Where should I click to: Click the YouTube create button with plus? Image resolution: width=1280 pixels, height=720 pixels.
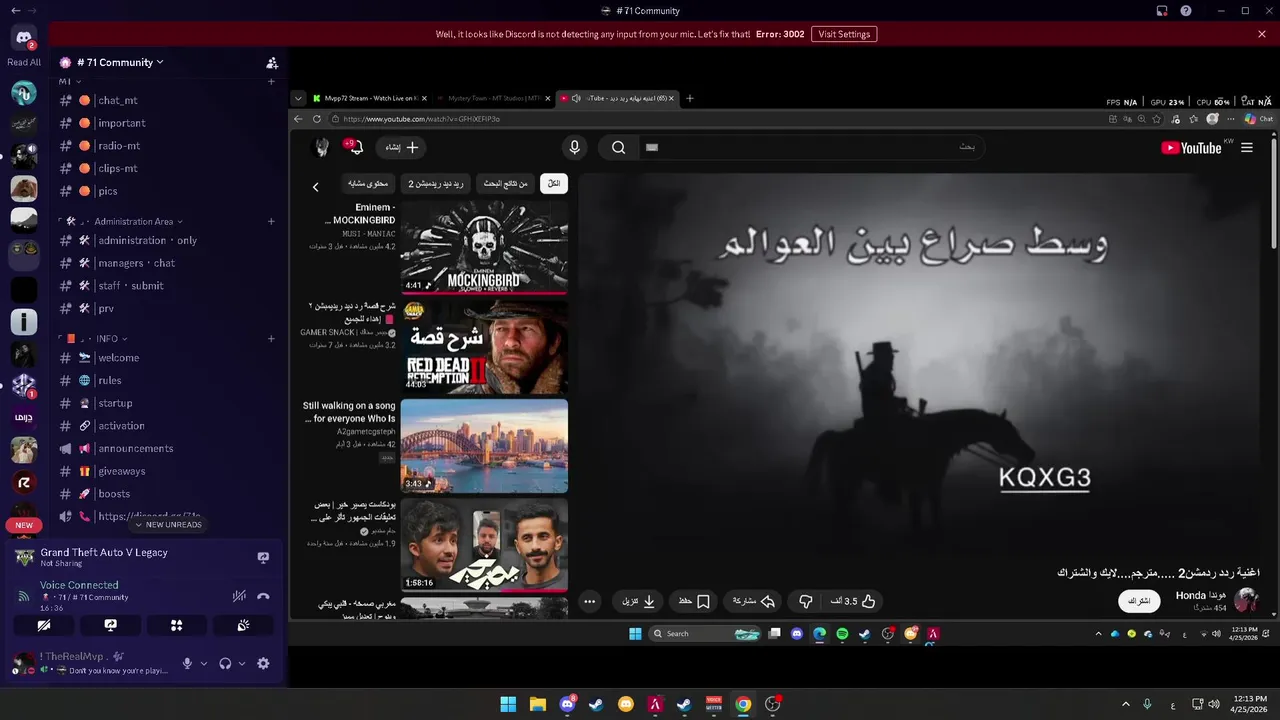[402, 147]
